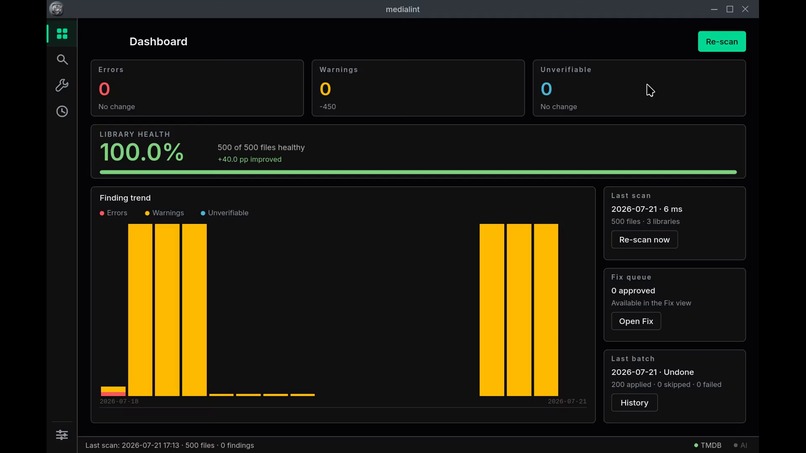Click the TMDB status indicator
This screenshot has width=806, height=453.
[707, 445]
